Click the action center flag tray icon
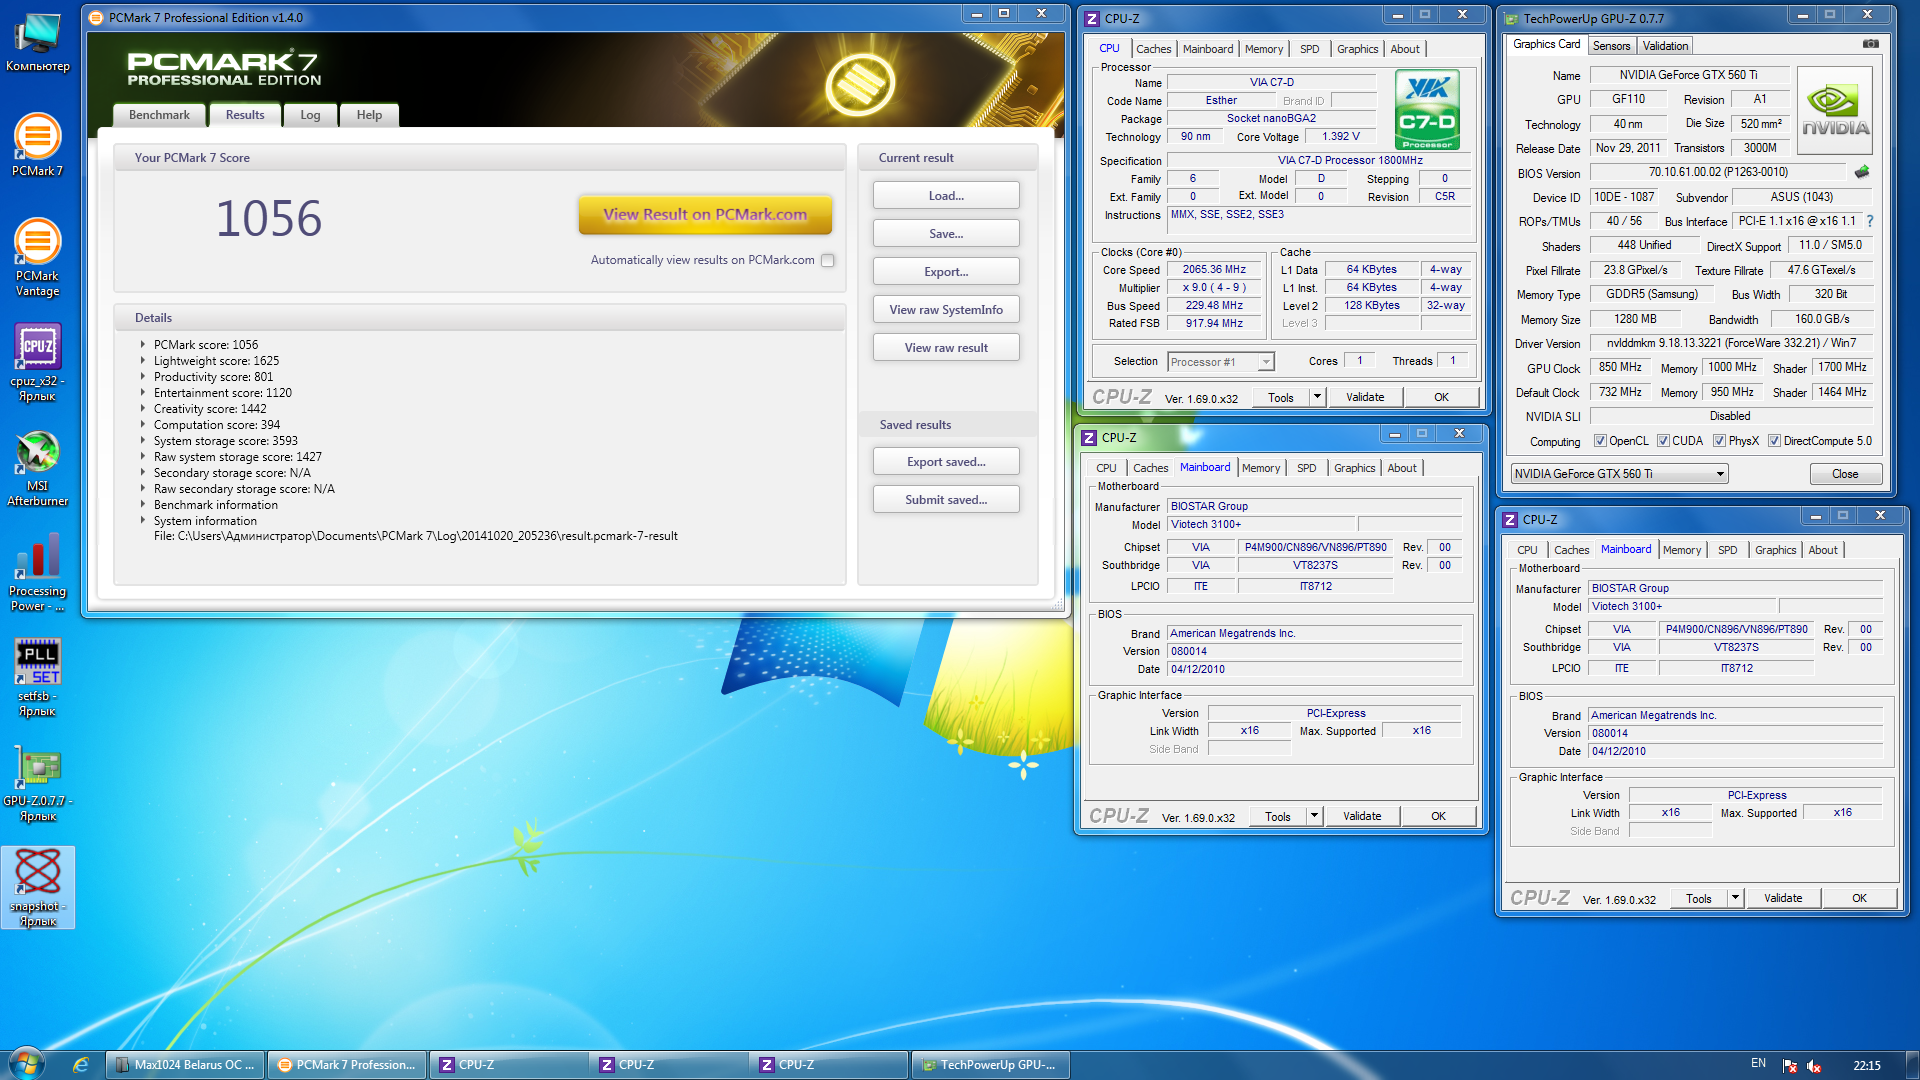 point(1790,1066)
